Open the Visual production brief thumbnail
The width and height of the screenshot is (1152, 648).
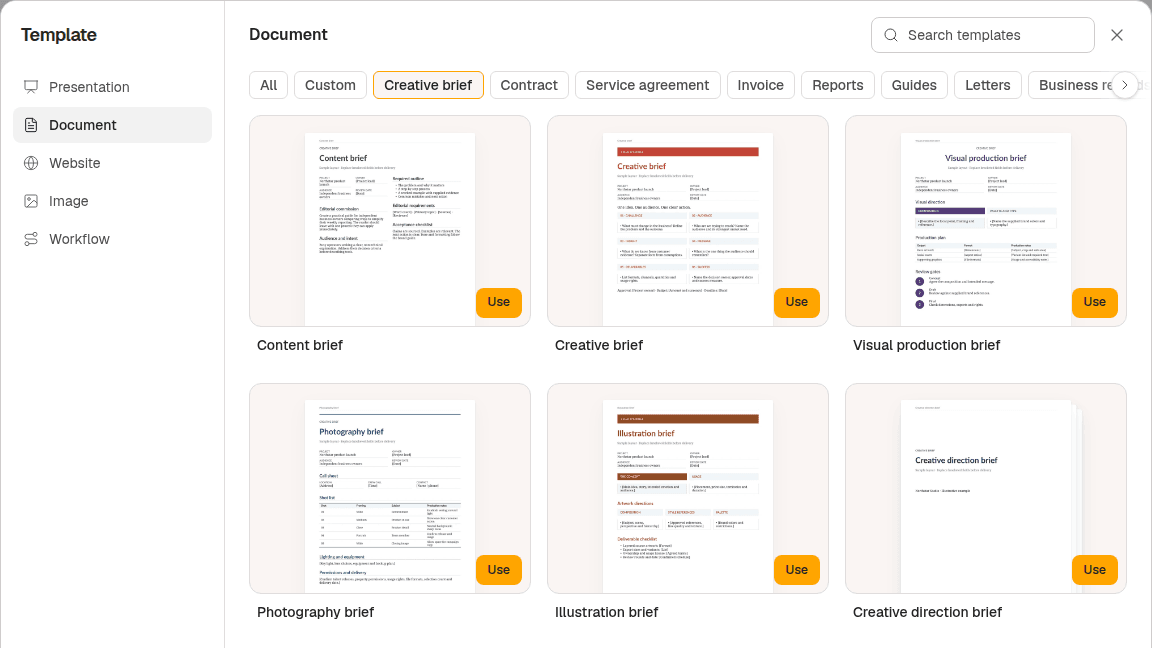986,220
